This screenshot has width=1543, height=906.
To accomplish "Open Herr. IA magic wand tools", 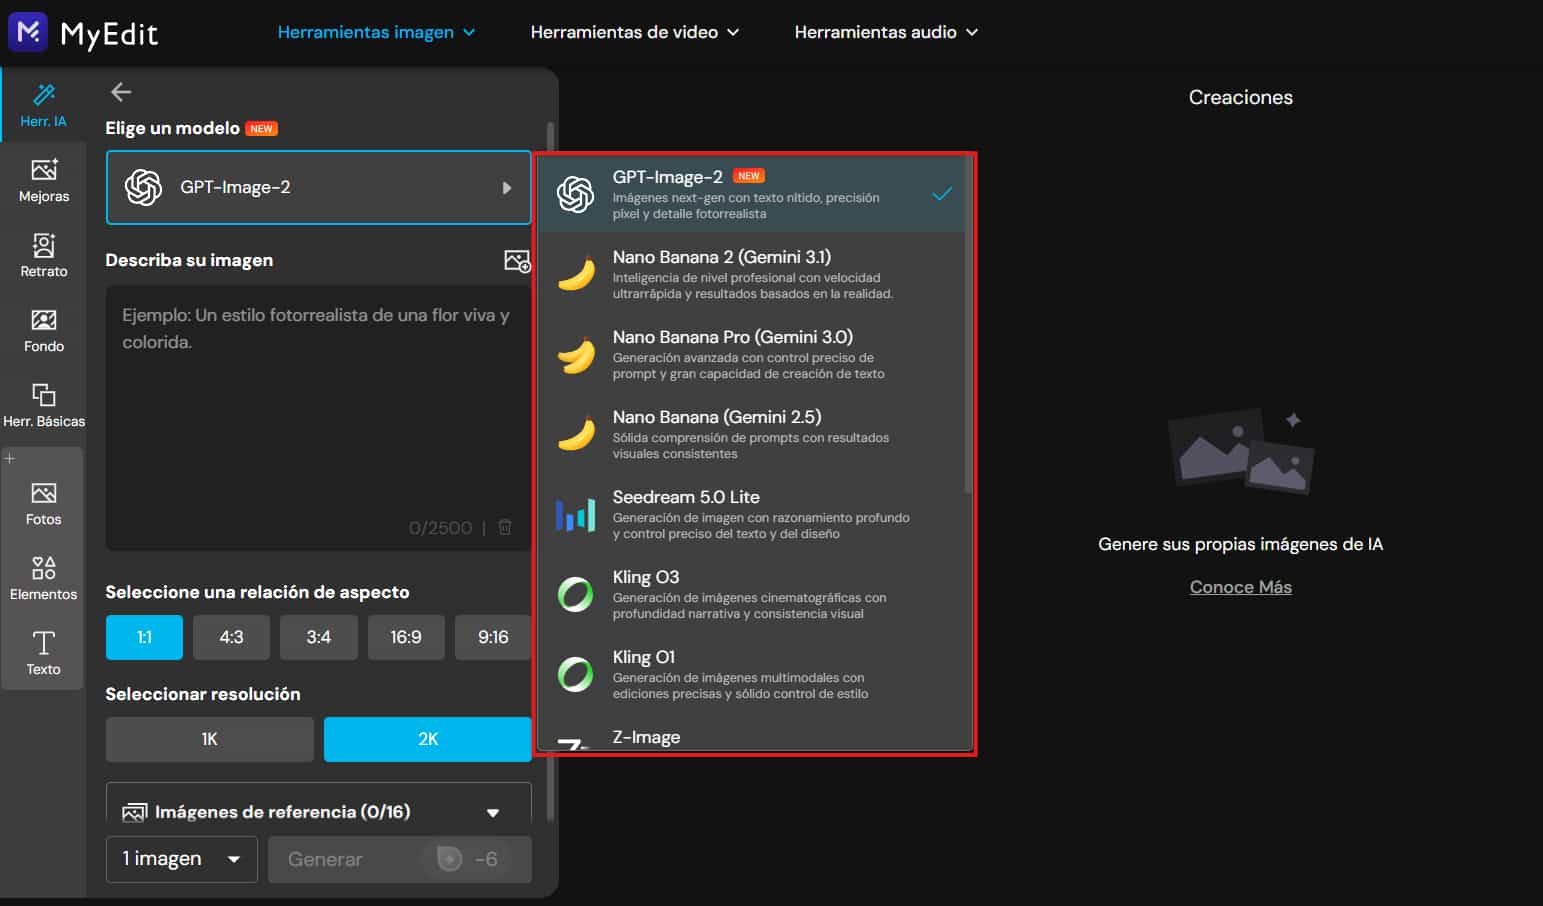I will (43, 106).
